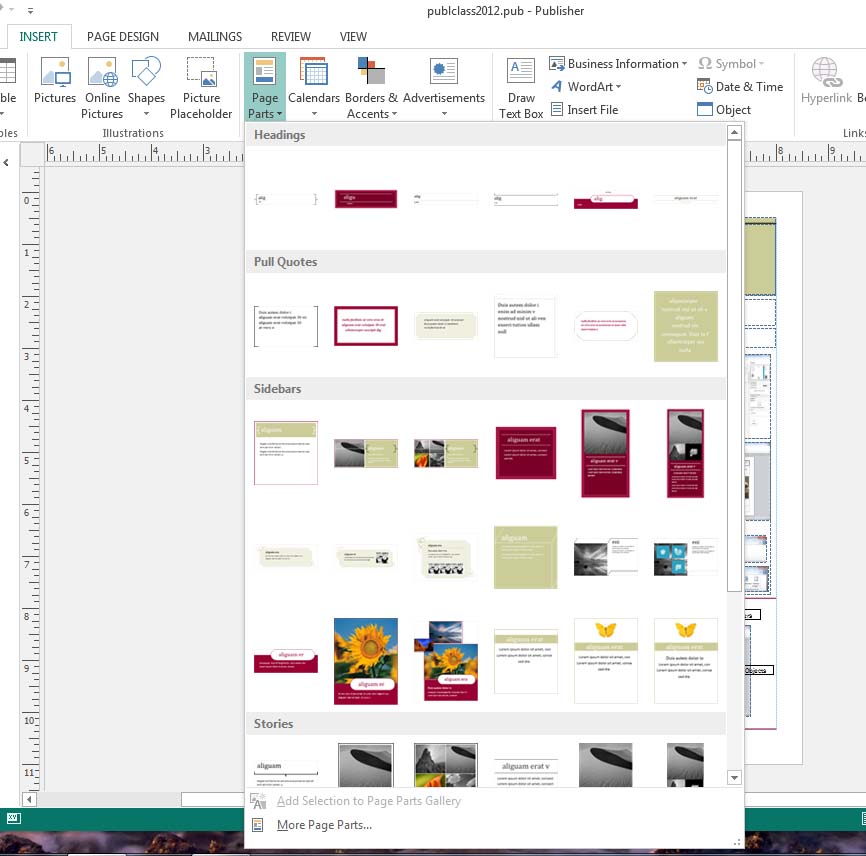Insert a Hyperlink

[x=827, y=85]
